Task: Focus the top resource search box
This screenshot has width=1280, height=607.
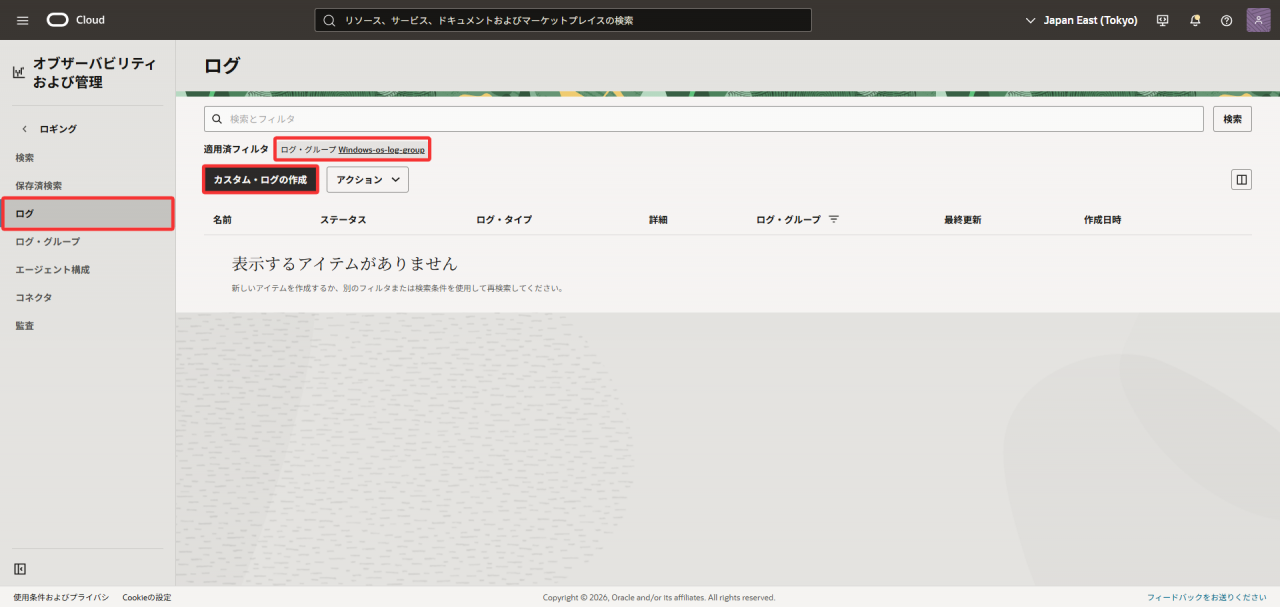Action: [563, 20]
